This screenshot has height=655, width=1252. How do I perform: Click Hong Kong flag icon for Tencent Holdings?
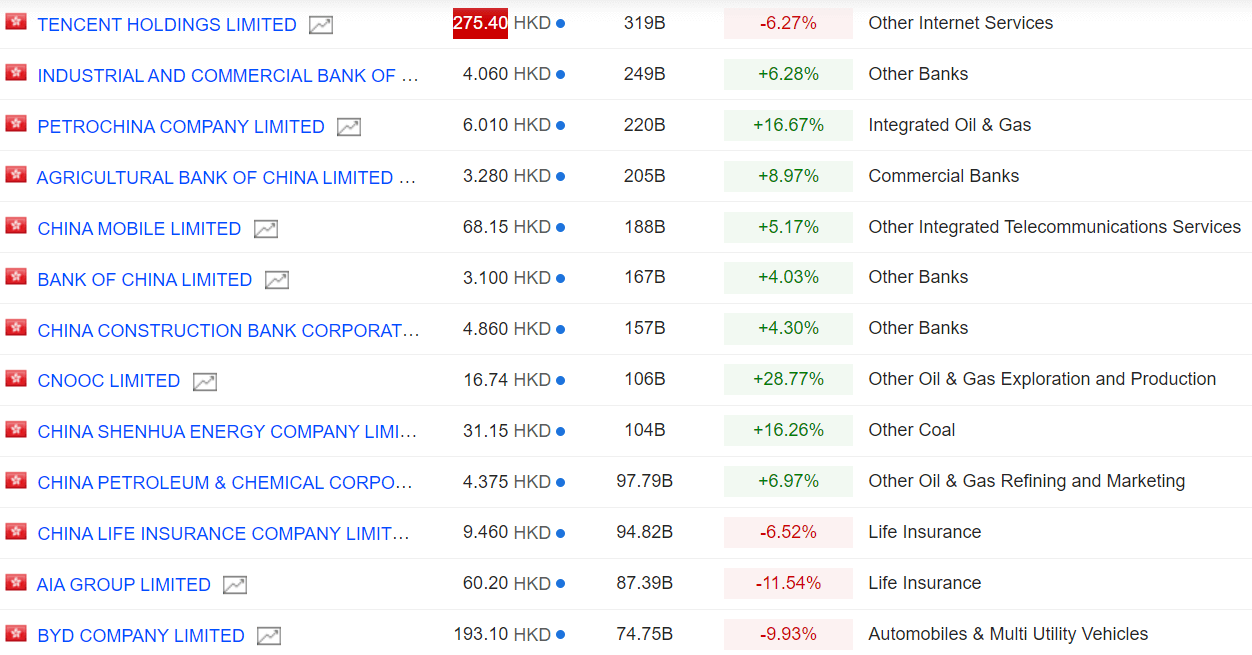pyautogui.click(x=16, y=21)
